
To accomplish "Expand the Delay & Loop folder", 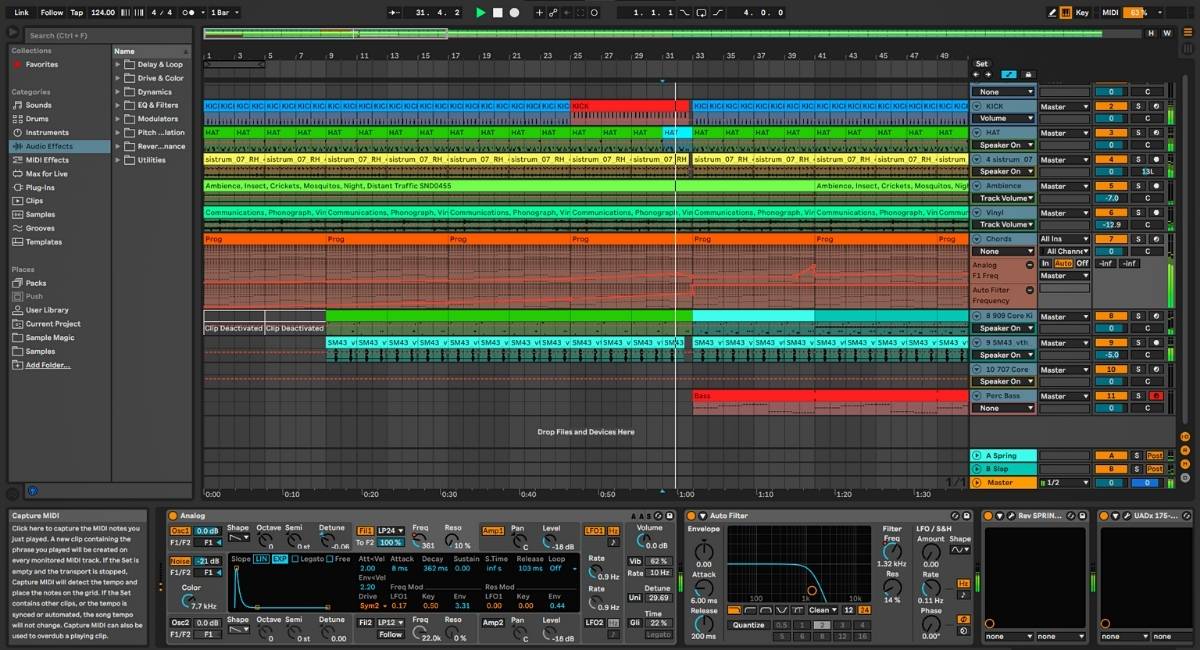I will pos(118,64).
